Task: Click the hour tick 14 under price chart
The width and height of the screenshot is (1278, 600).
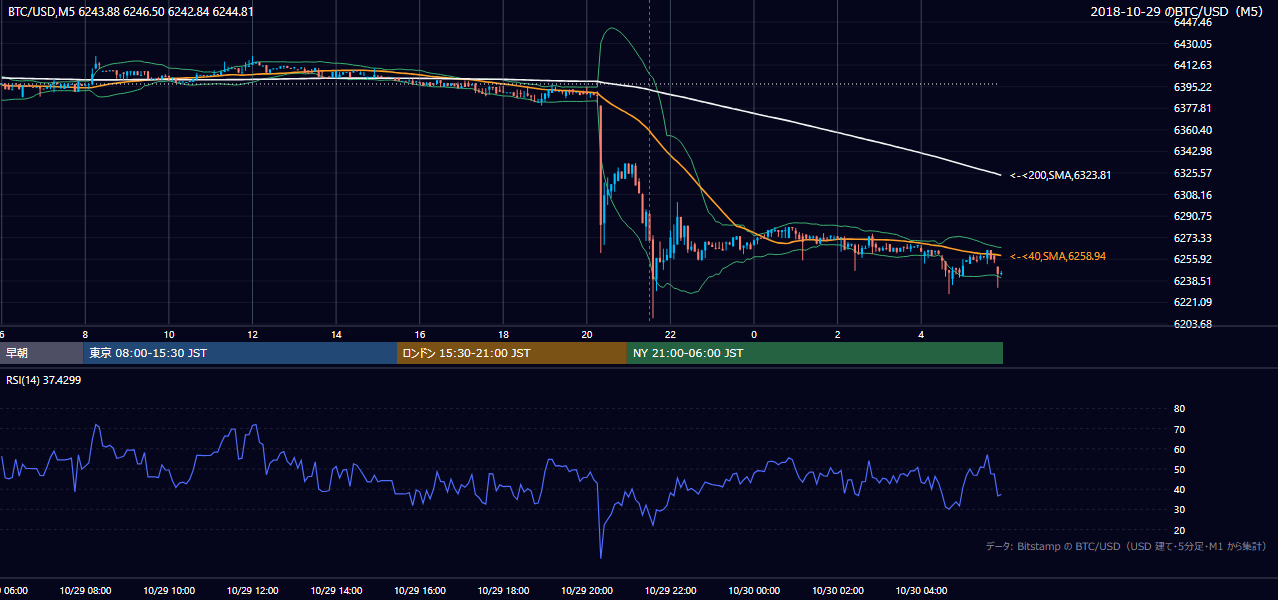Action: click(336, 334)
